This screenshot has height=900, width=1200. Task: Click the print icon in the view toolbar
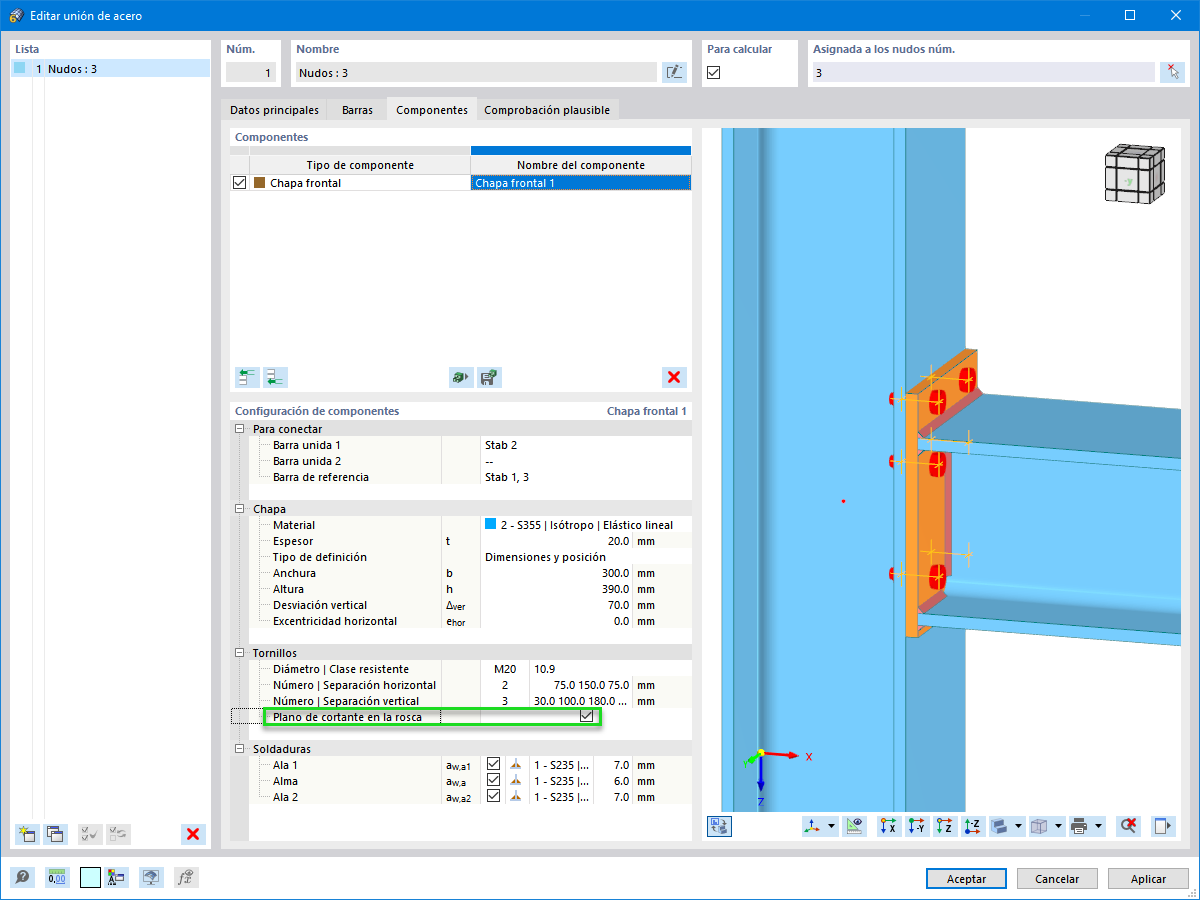click(x=1079, y=826)
